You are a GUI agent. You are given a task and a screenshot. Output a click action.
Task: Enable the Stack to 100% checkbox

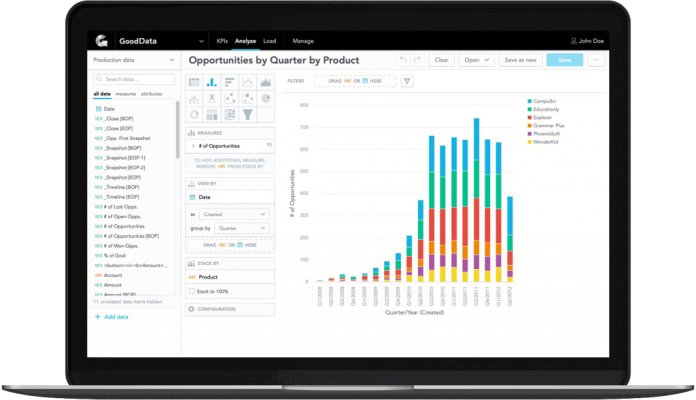(x=192, y=292)
